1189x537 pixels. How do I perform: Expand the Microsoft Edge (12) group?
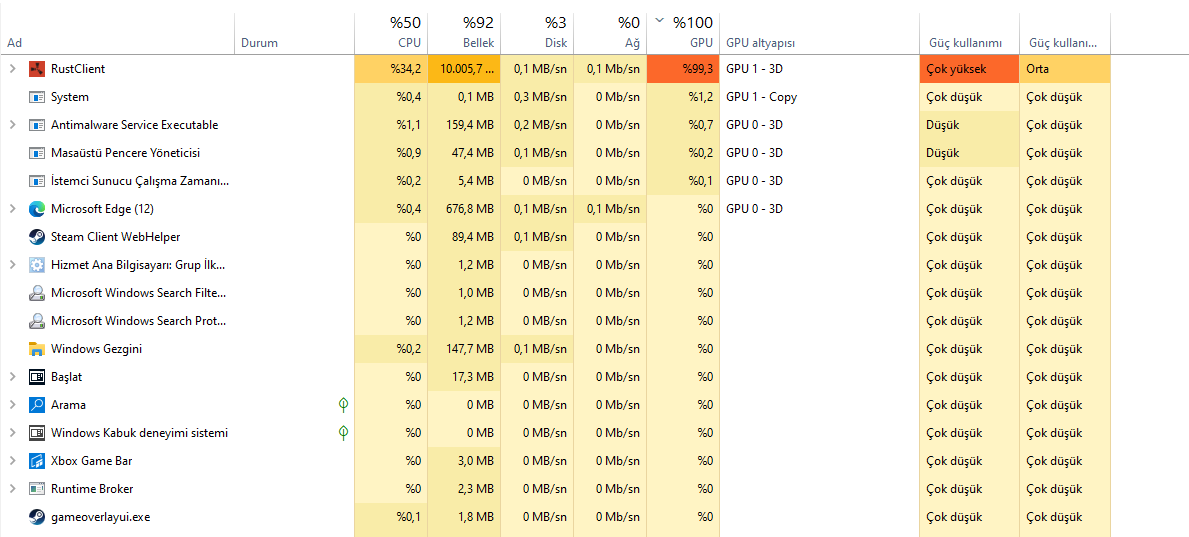[12, 209]
